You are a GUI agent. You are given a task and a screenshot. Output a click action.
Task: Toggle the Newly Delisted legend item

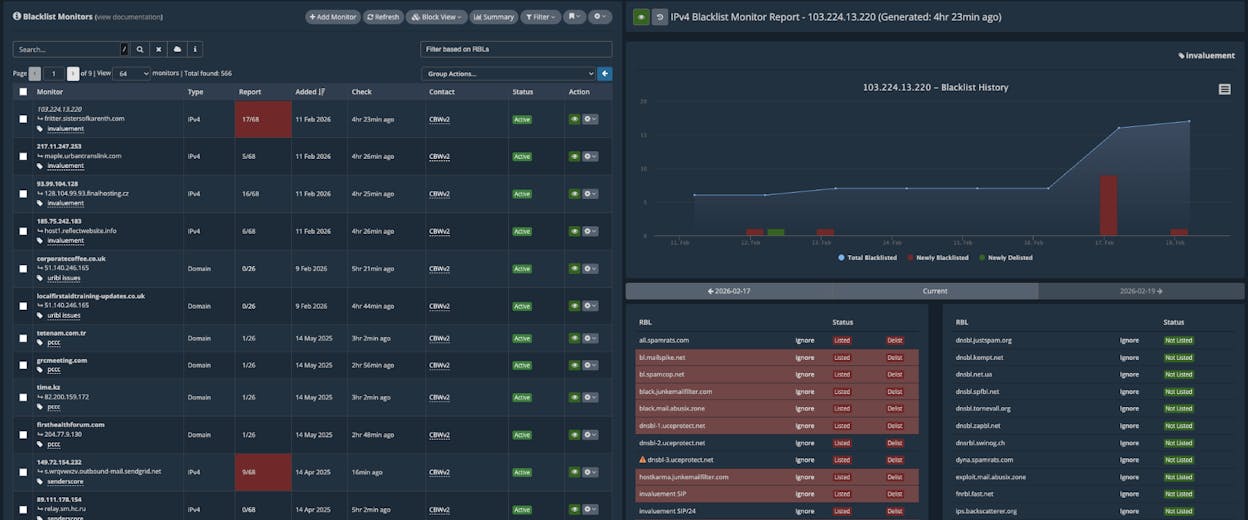pos(1005,258)
